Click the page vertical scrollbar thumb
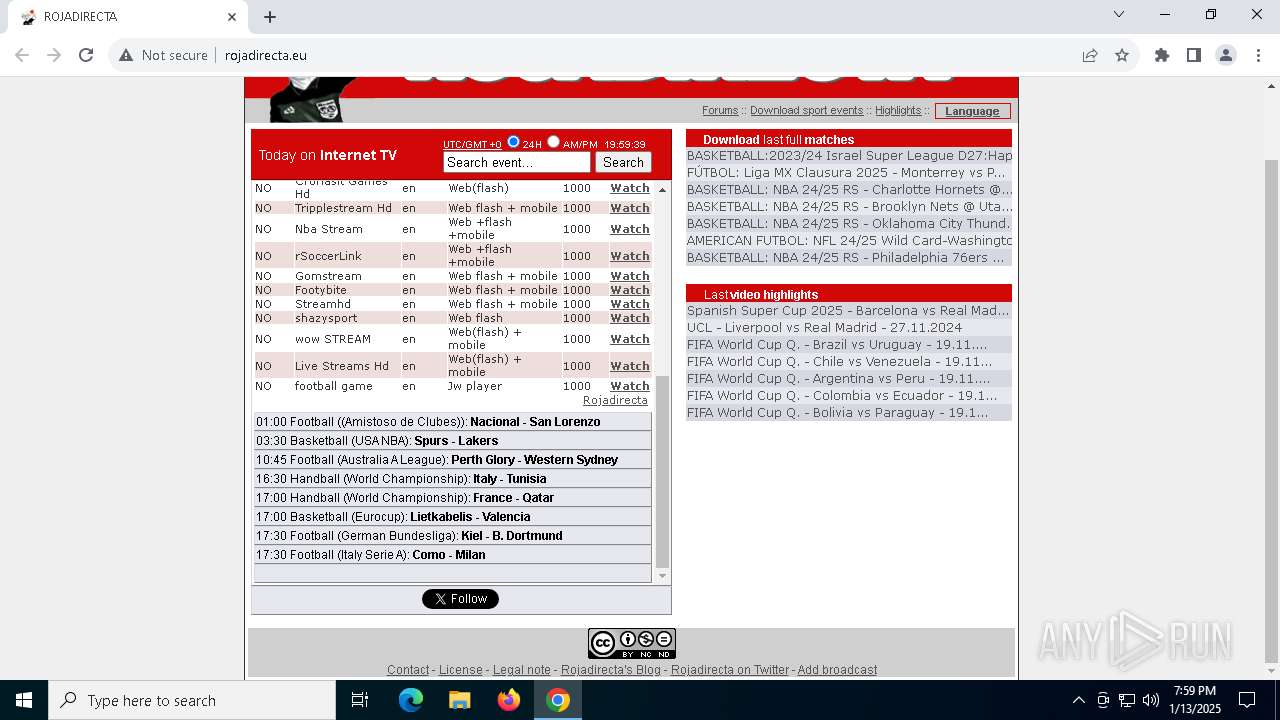This screenshot has height=720, width=1280. (x=1271, y=411)
